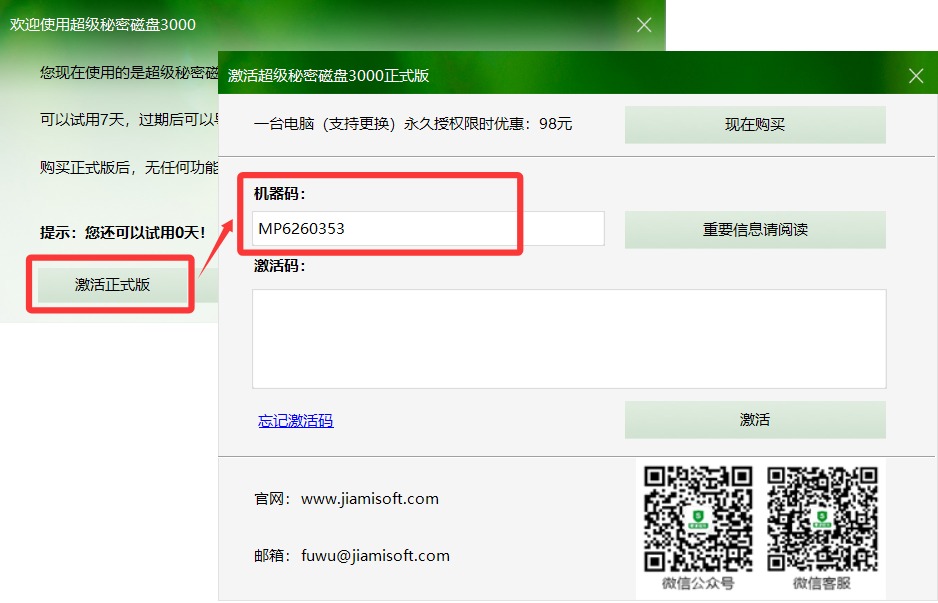The height and width of the screenshot is (603, 938).
Task: Focus the 激活码 text area
Action: click(569, 339)
